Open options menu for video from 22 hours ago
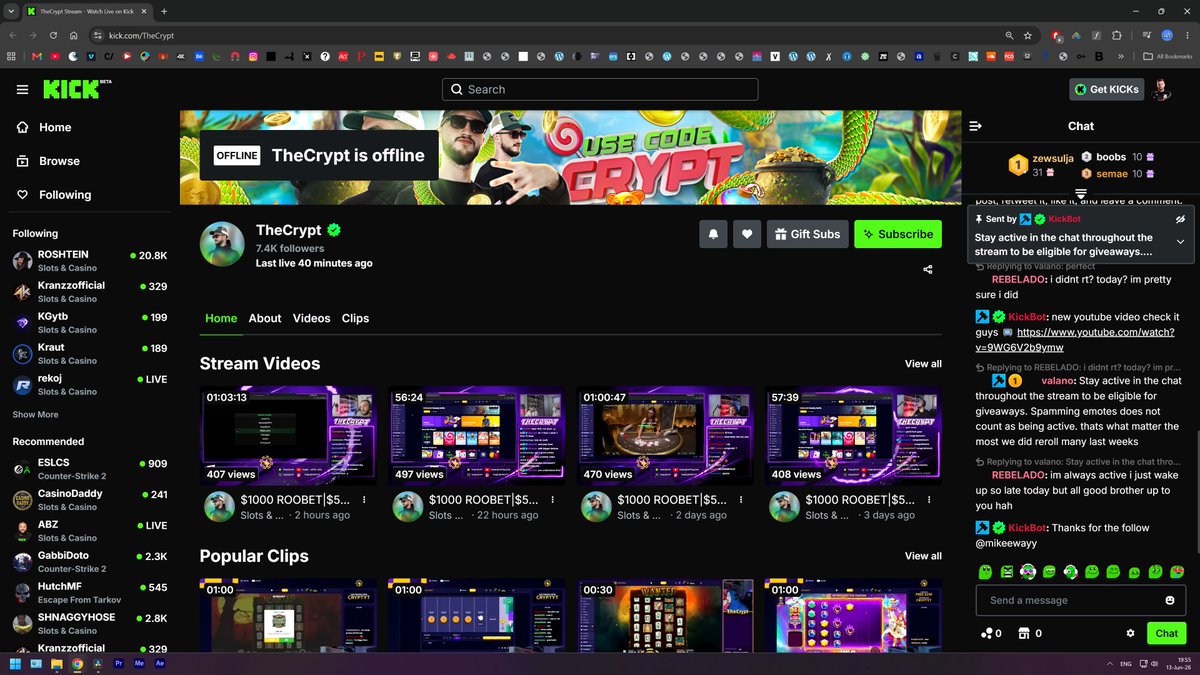This screenshot has height=675, width=1200. tap(552, 500)
